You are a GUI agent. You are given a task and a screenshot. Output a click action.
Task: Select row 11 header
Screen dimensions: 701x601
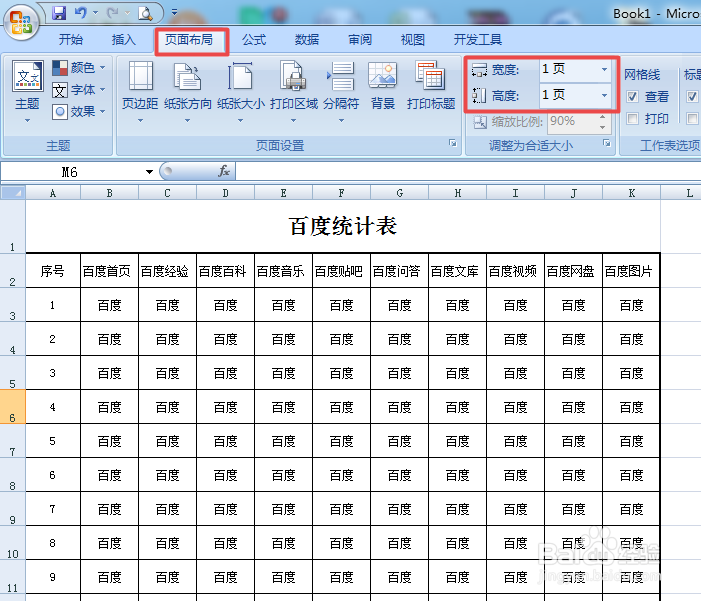pos(13,577)
